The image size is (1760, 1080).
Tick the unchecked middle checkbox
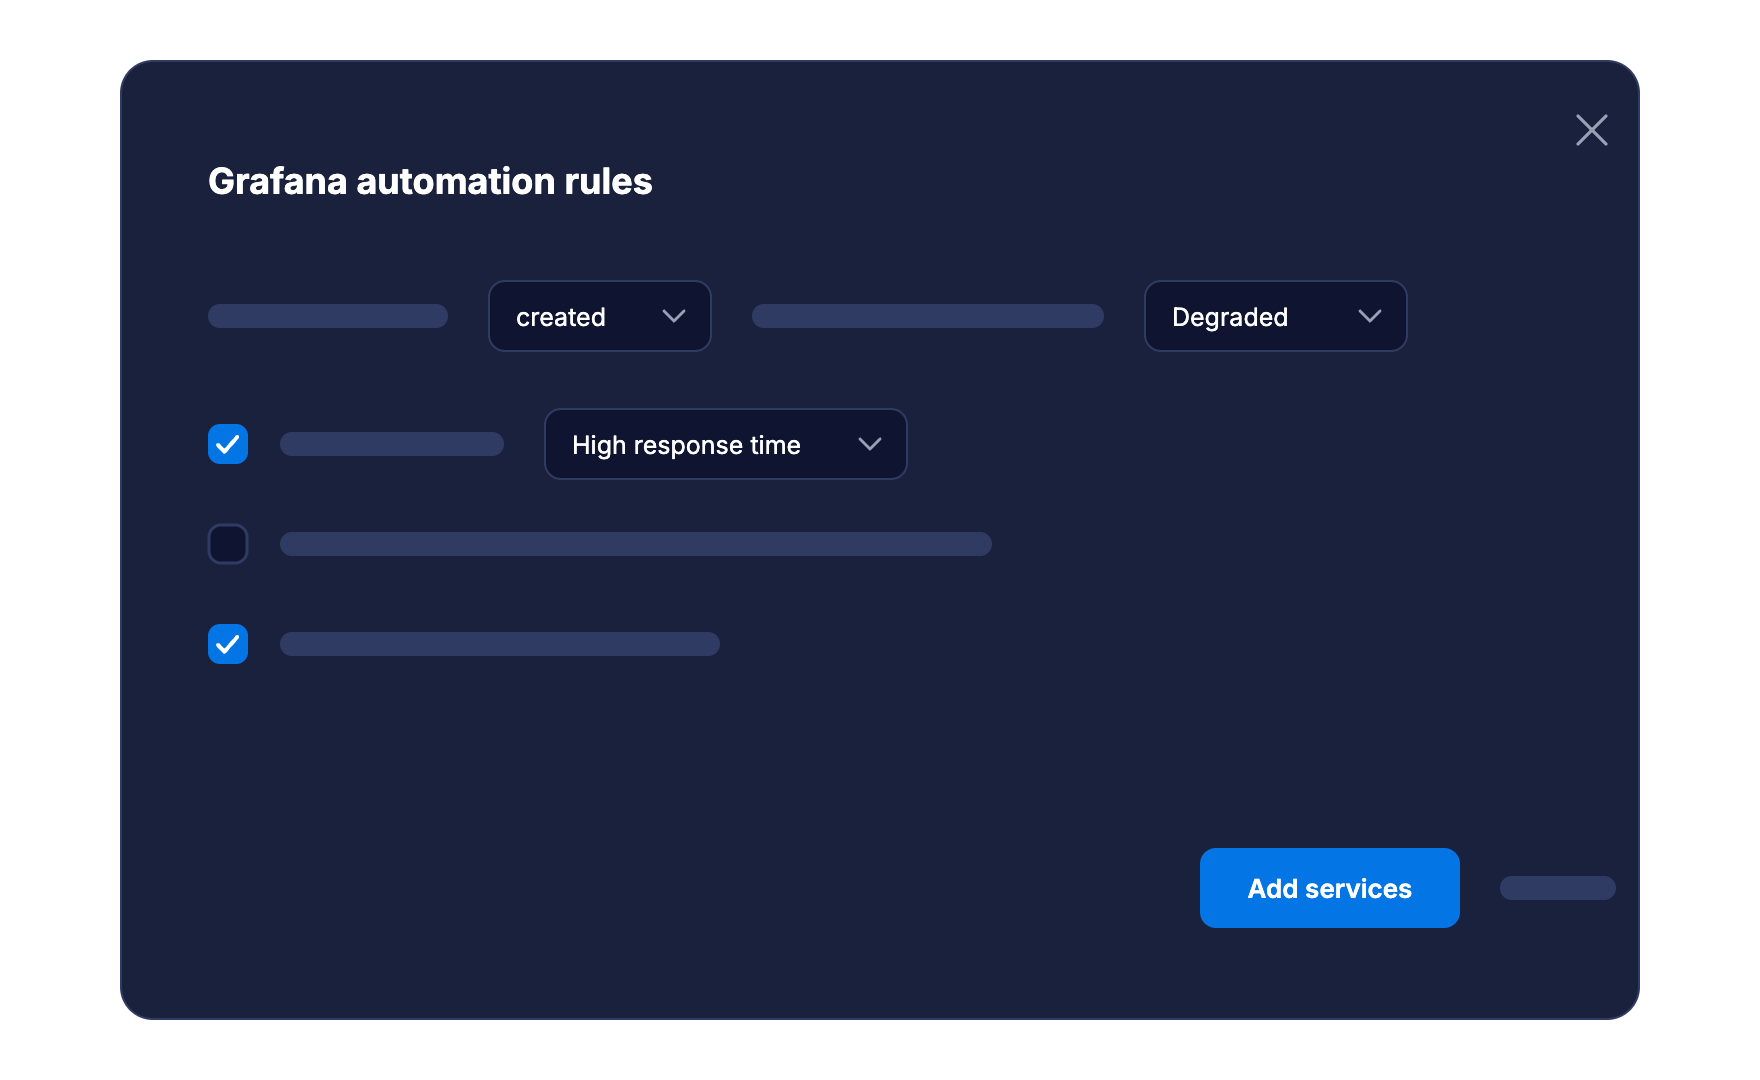228,544
